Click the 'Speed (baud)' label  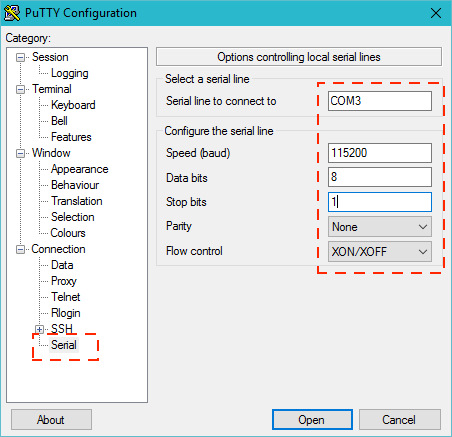click(198, 153)
